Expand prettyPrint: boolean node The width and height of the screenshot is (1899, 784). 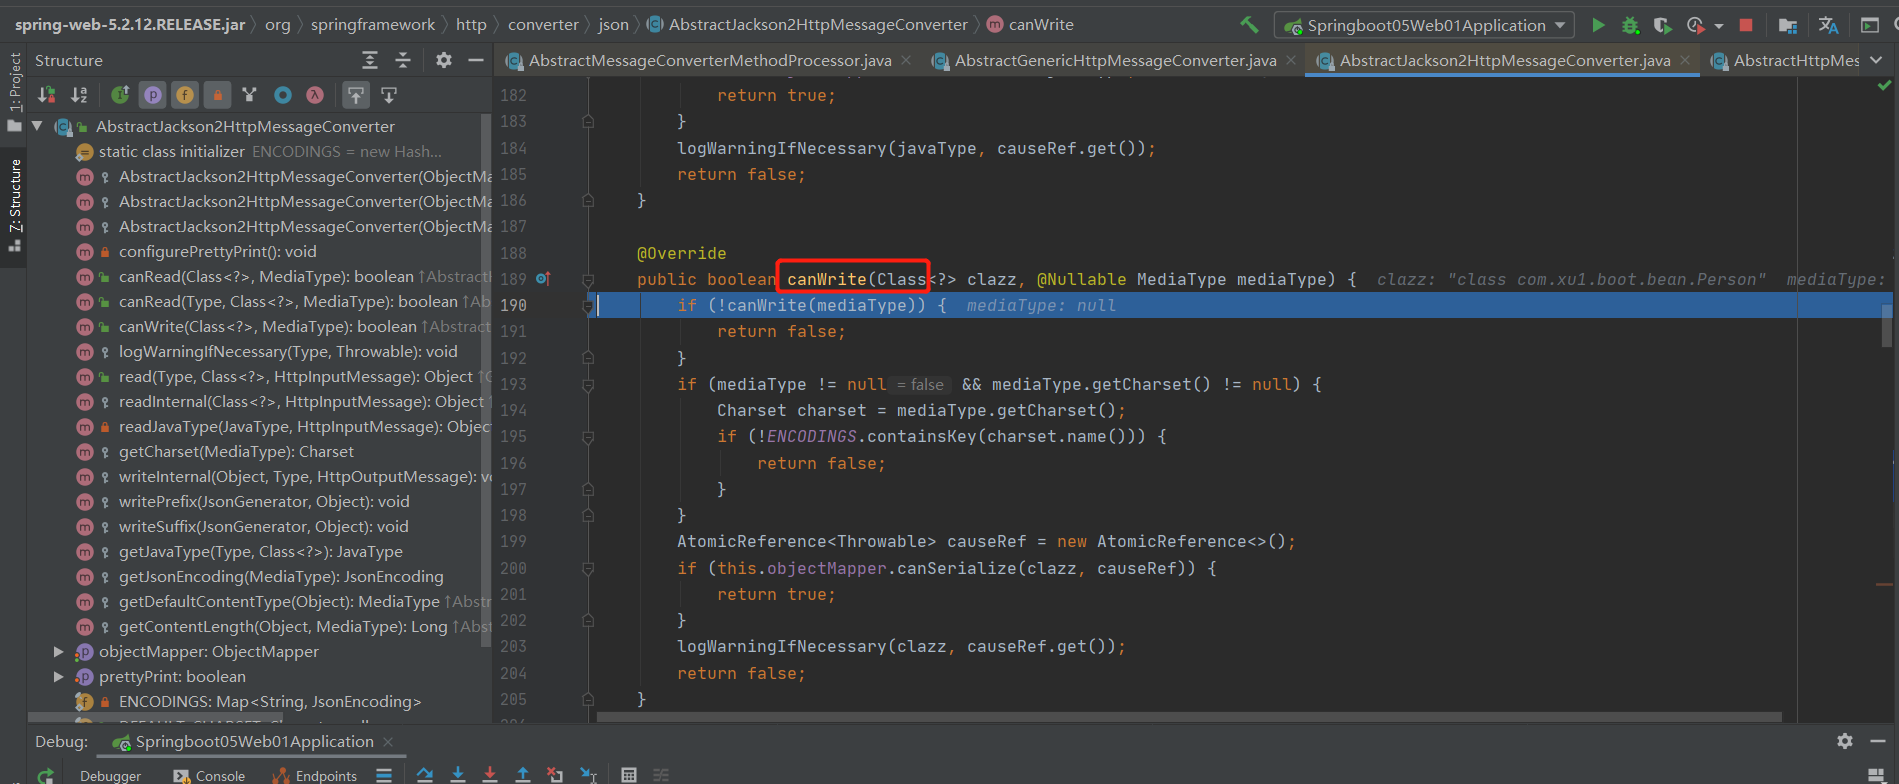point(59,676)
